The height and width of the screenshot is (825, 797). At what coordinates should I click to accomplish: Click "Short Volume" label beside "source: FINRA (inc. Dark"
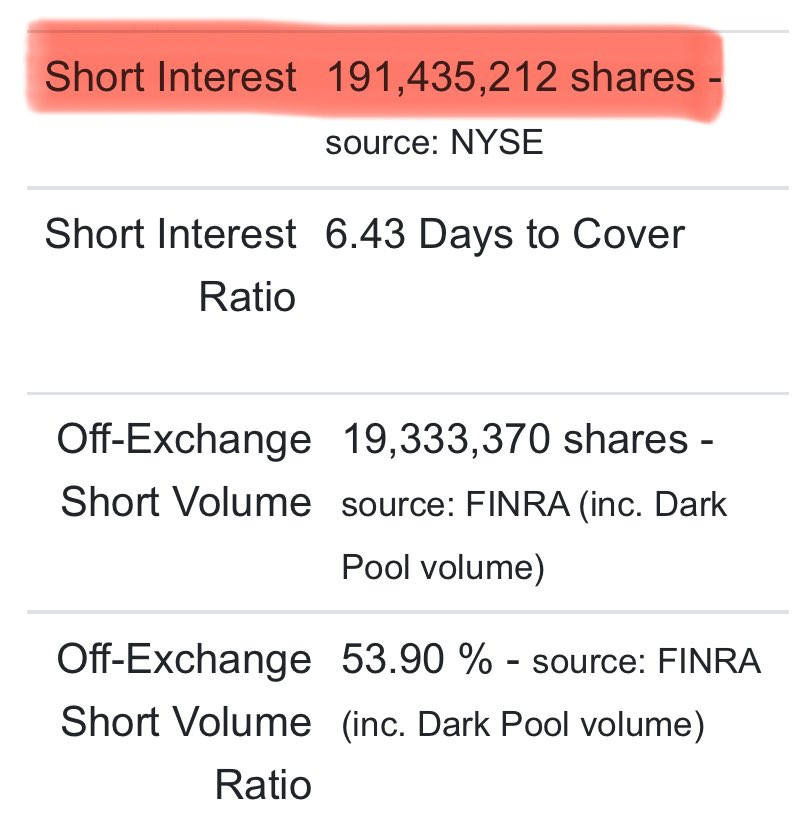click(186, 502)
